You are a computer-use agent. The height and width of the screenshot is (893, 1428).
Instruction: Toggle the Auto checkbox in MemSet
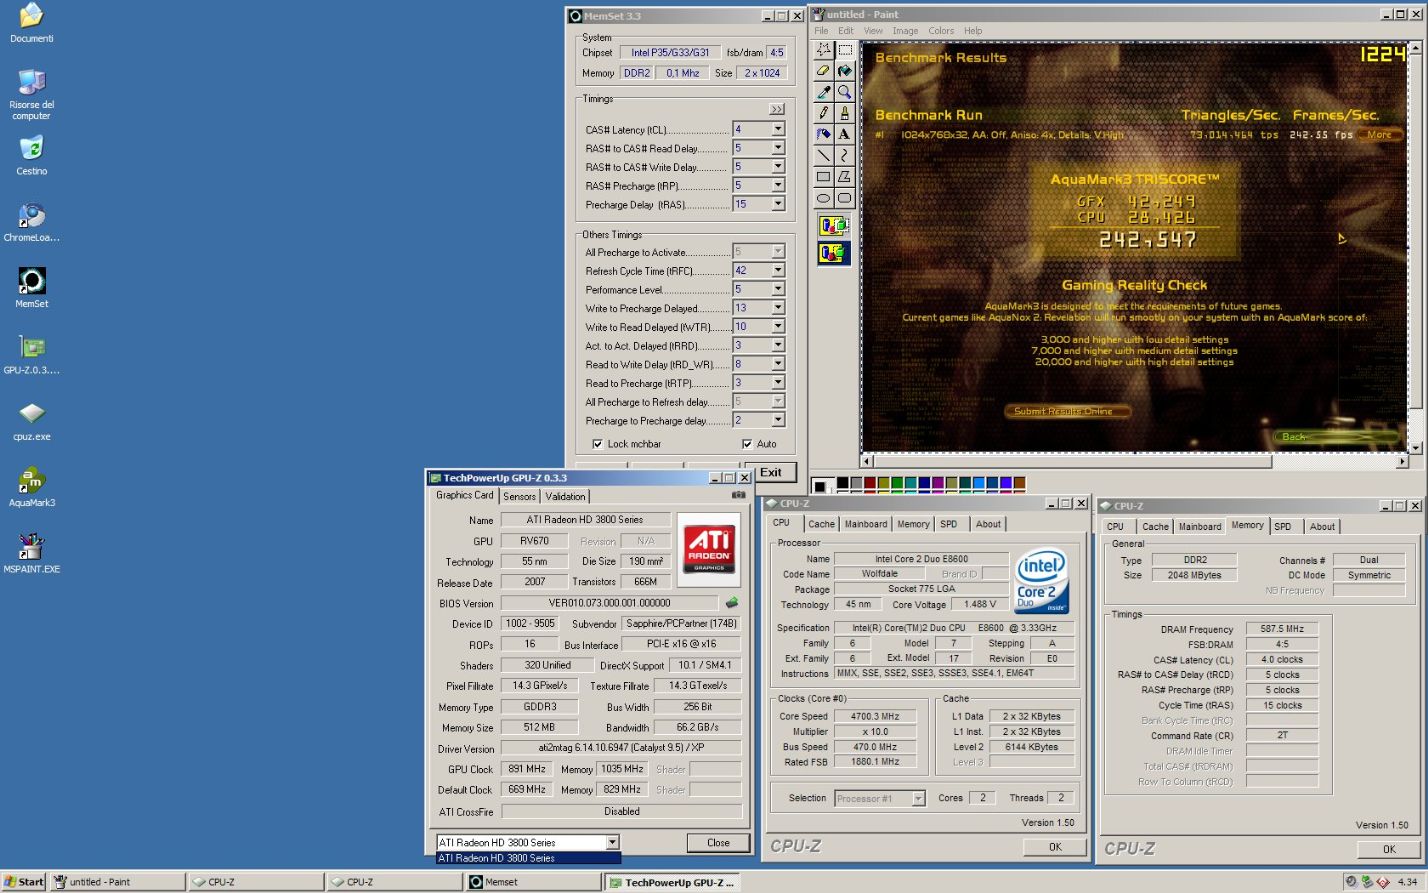747,444
